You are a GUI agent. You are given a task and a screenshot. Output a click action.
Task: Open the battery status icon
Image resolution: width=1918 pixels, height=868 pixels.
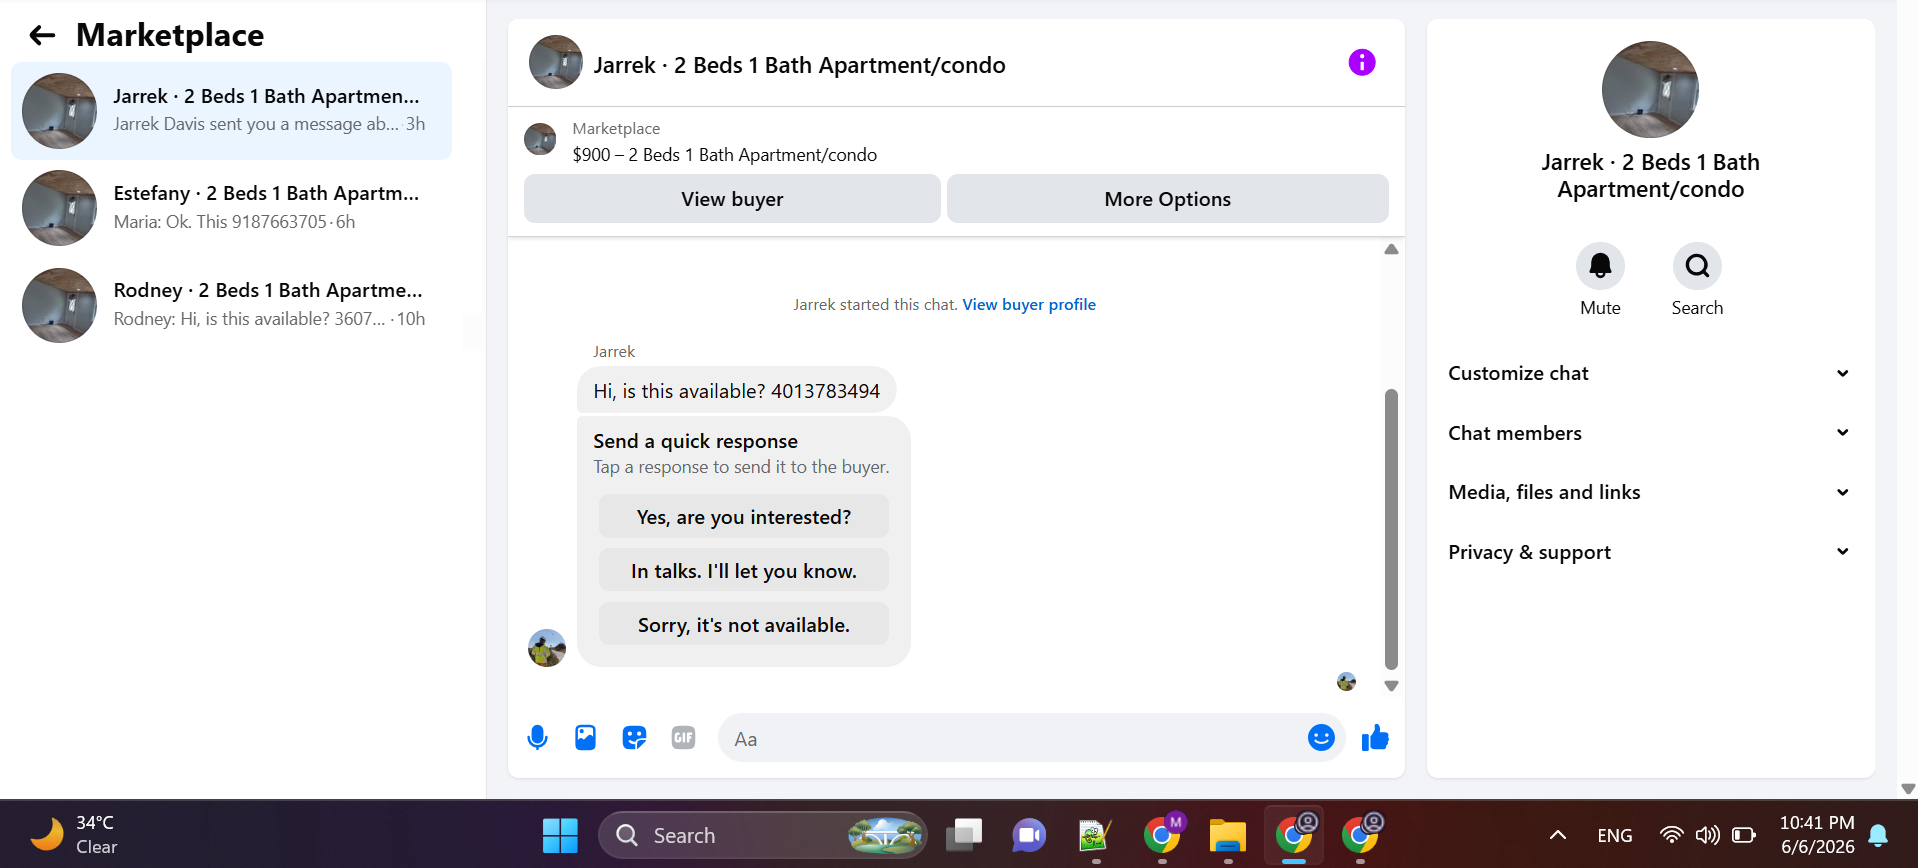(1744, 835)
